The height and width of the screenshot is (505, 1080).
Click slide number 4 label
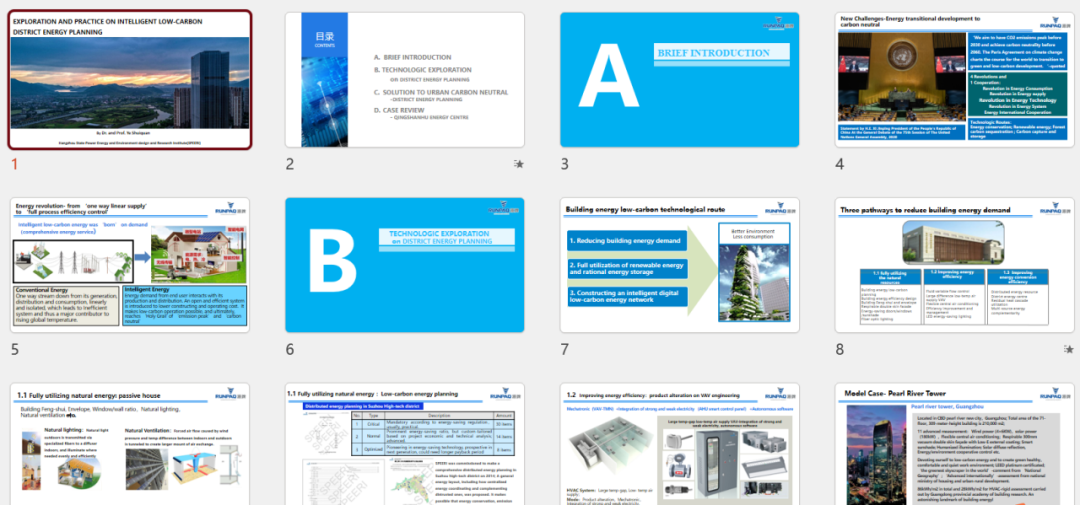840,165
